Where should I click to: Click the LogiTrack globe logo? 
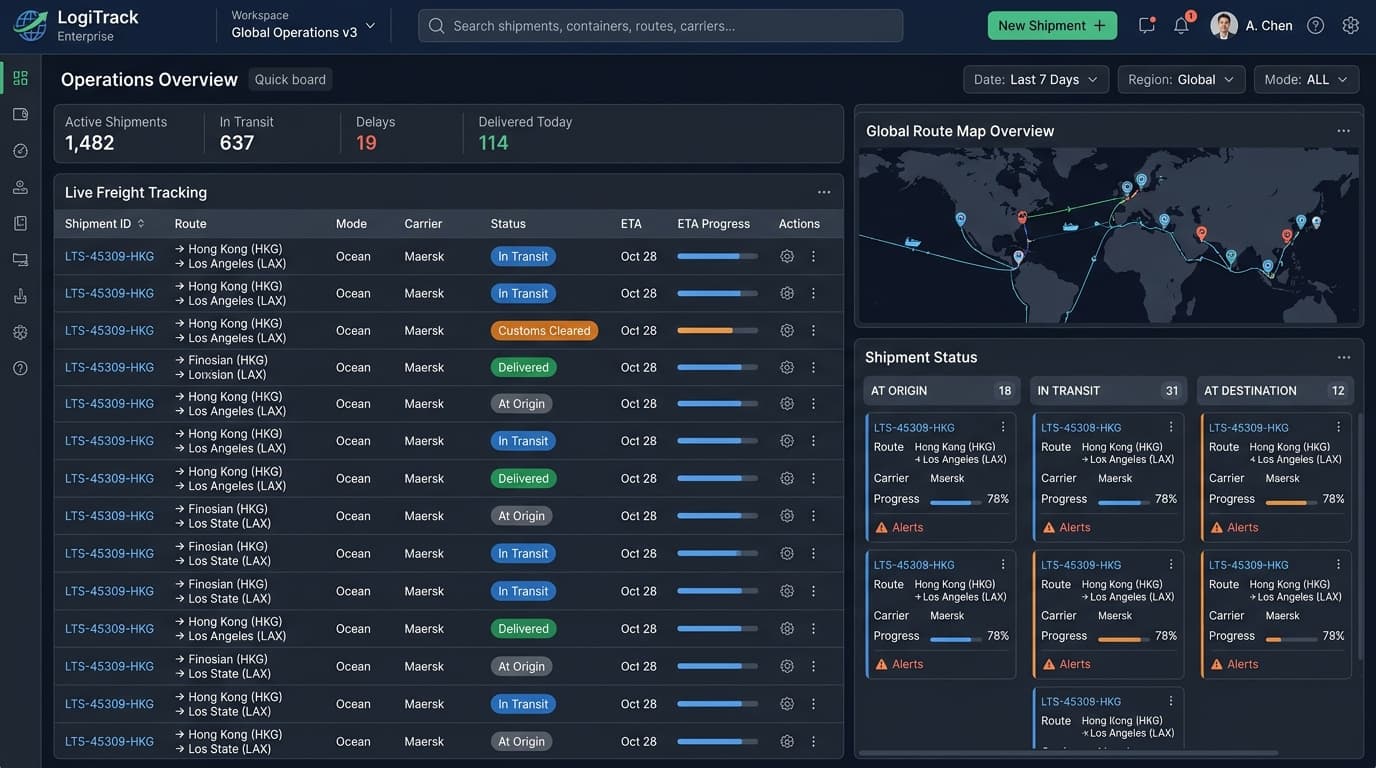(30, 26)
